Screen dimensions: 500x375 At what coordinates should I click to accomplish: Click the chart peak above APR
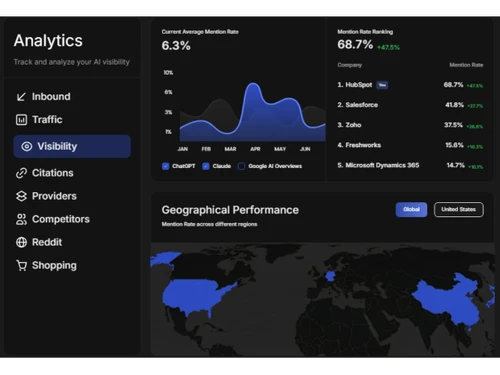click(253, 84)
